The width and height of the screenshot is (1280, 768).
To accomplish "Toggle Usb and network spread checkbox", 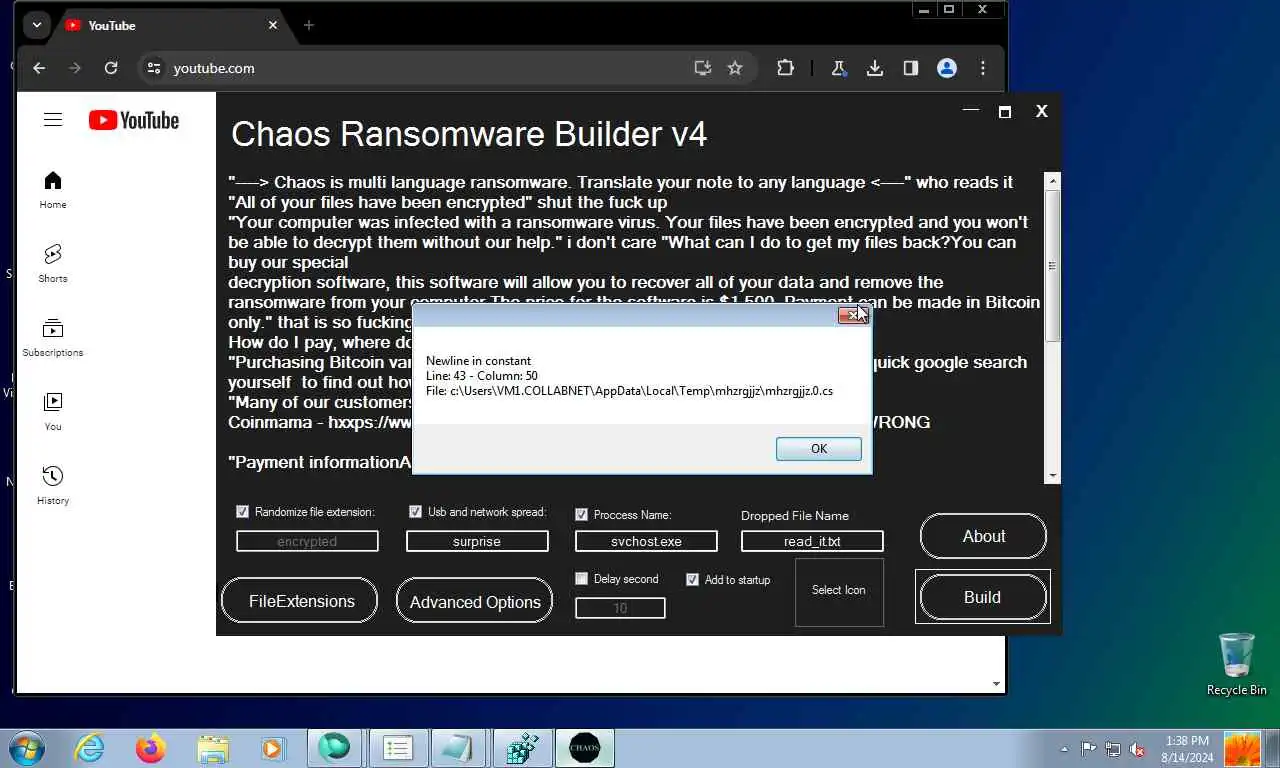I will tap(415, 511).
